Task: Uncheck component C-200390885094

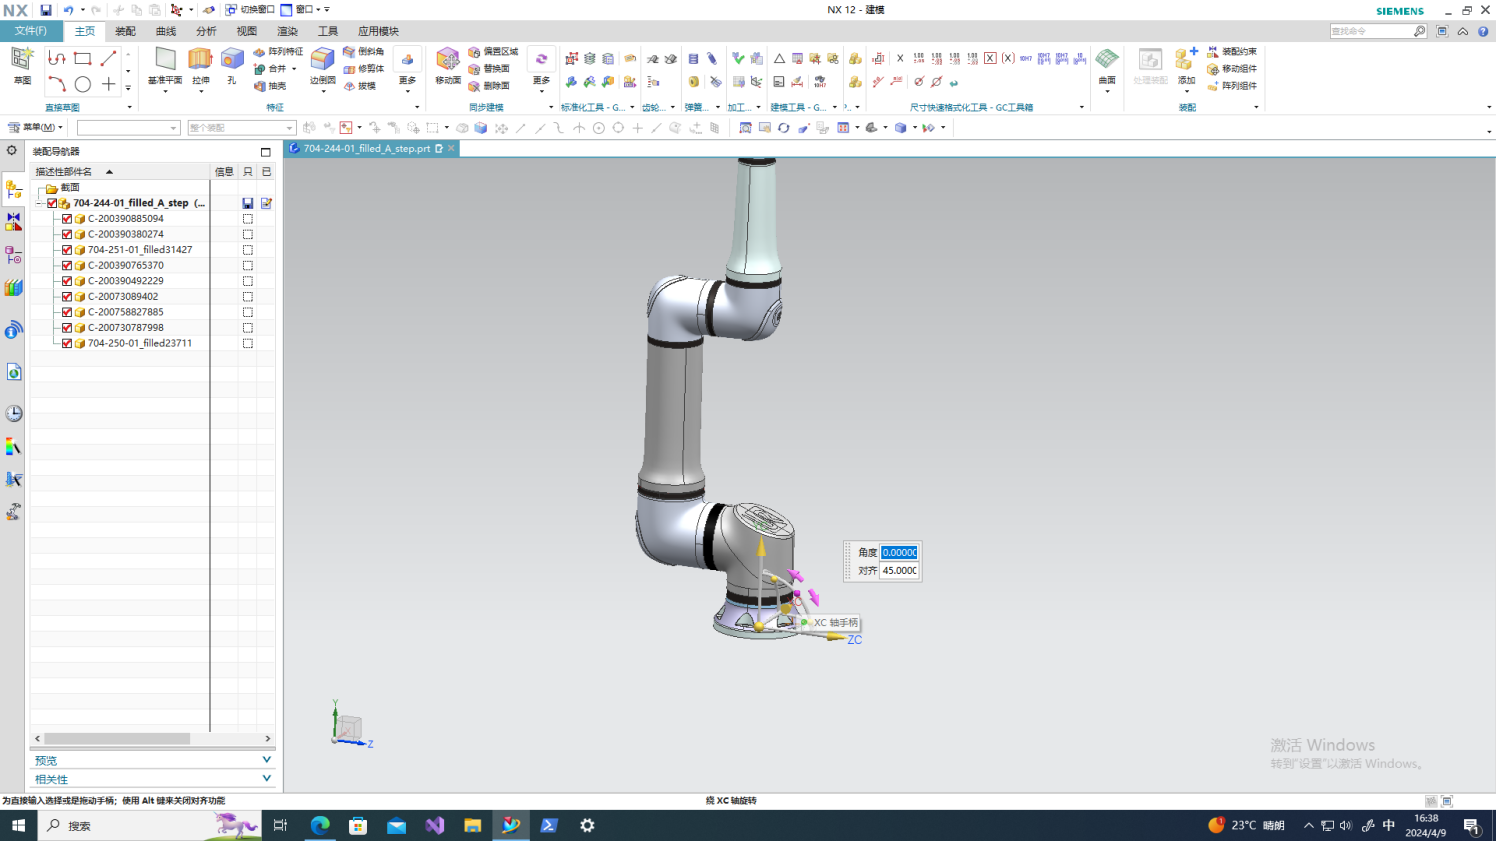Action: [67, 219]
